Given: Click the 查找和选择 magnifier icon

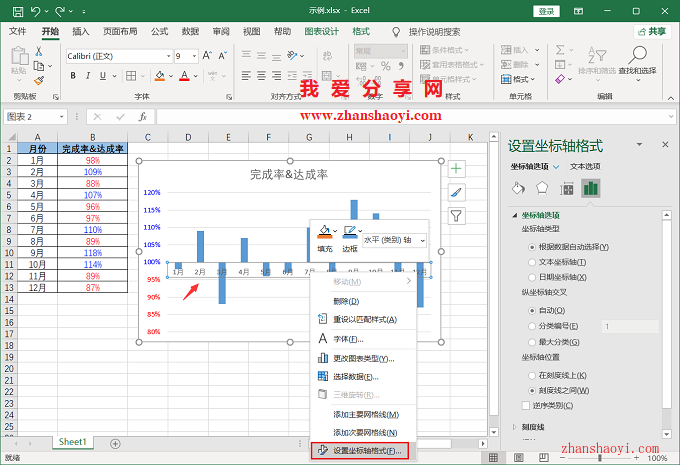Looking at the screenshot, I should pos(637,55).
